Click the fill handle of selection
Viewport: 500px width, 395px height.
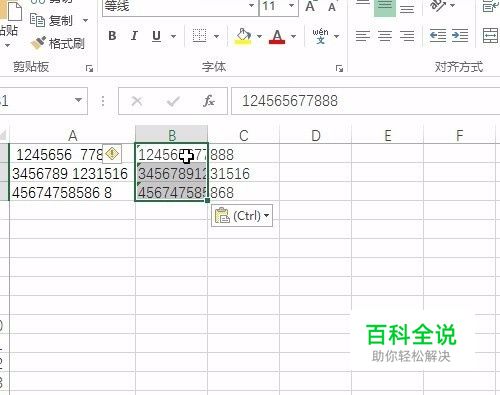pos(208,201)
